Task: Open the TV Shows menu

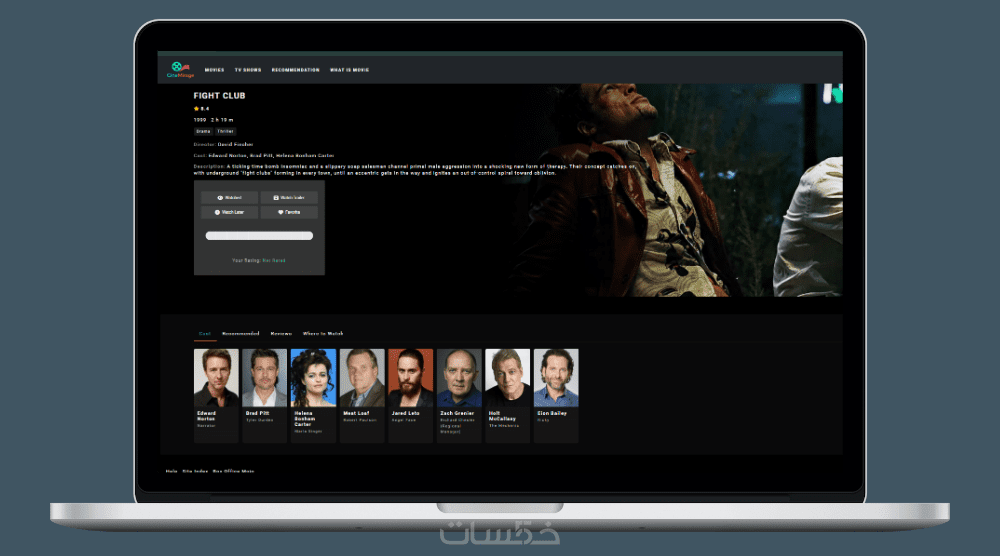Action: click(248, 70)
